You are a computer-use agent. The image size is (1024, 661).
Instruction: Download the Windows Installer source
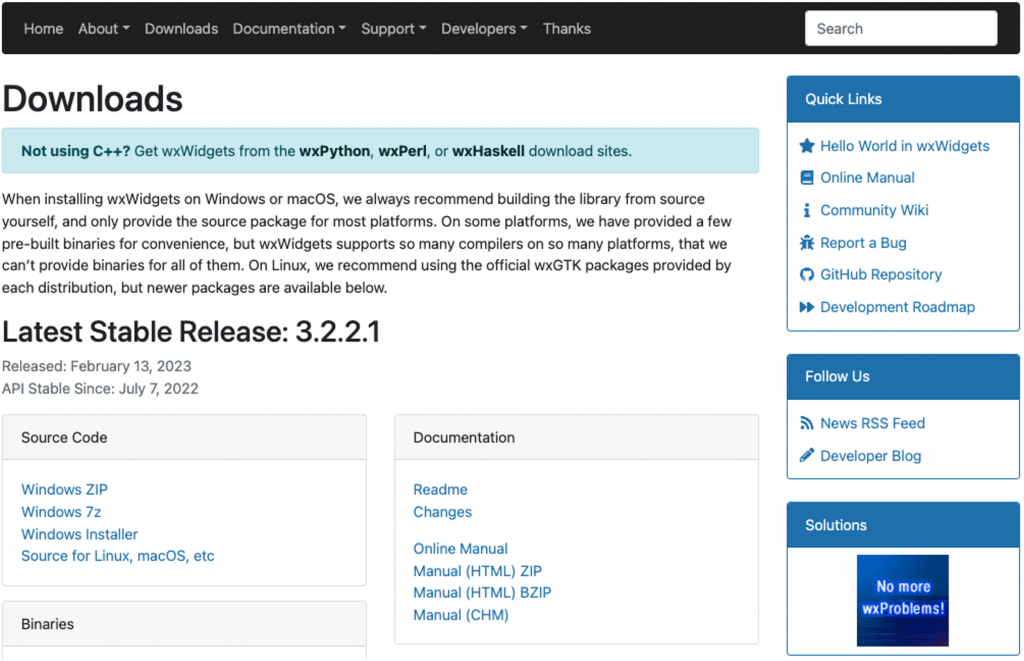point(79,534)
